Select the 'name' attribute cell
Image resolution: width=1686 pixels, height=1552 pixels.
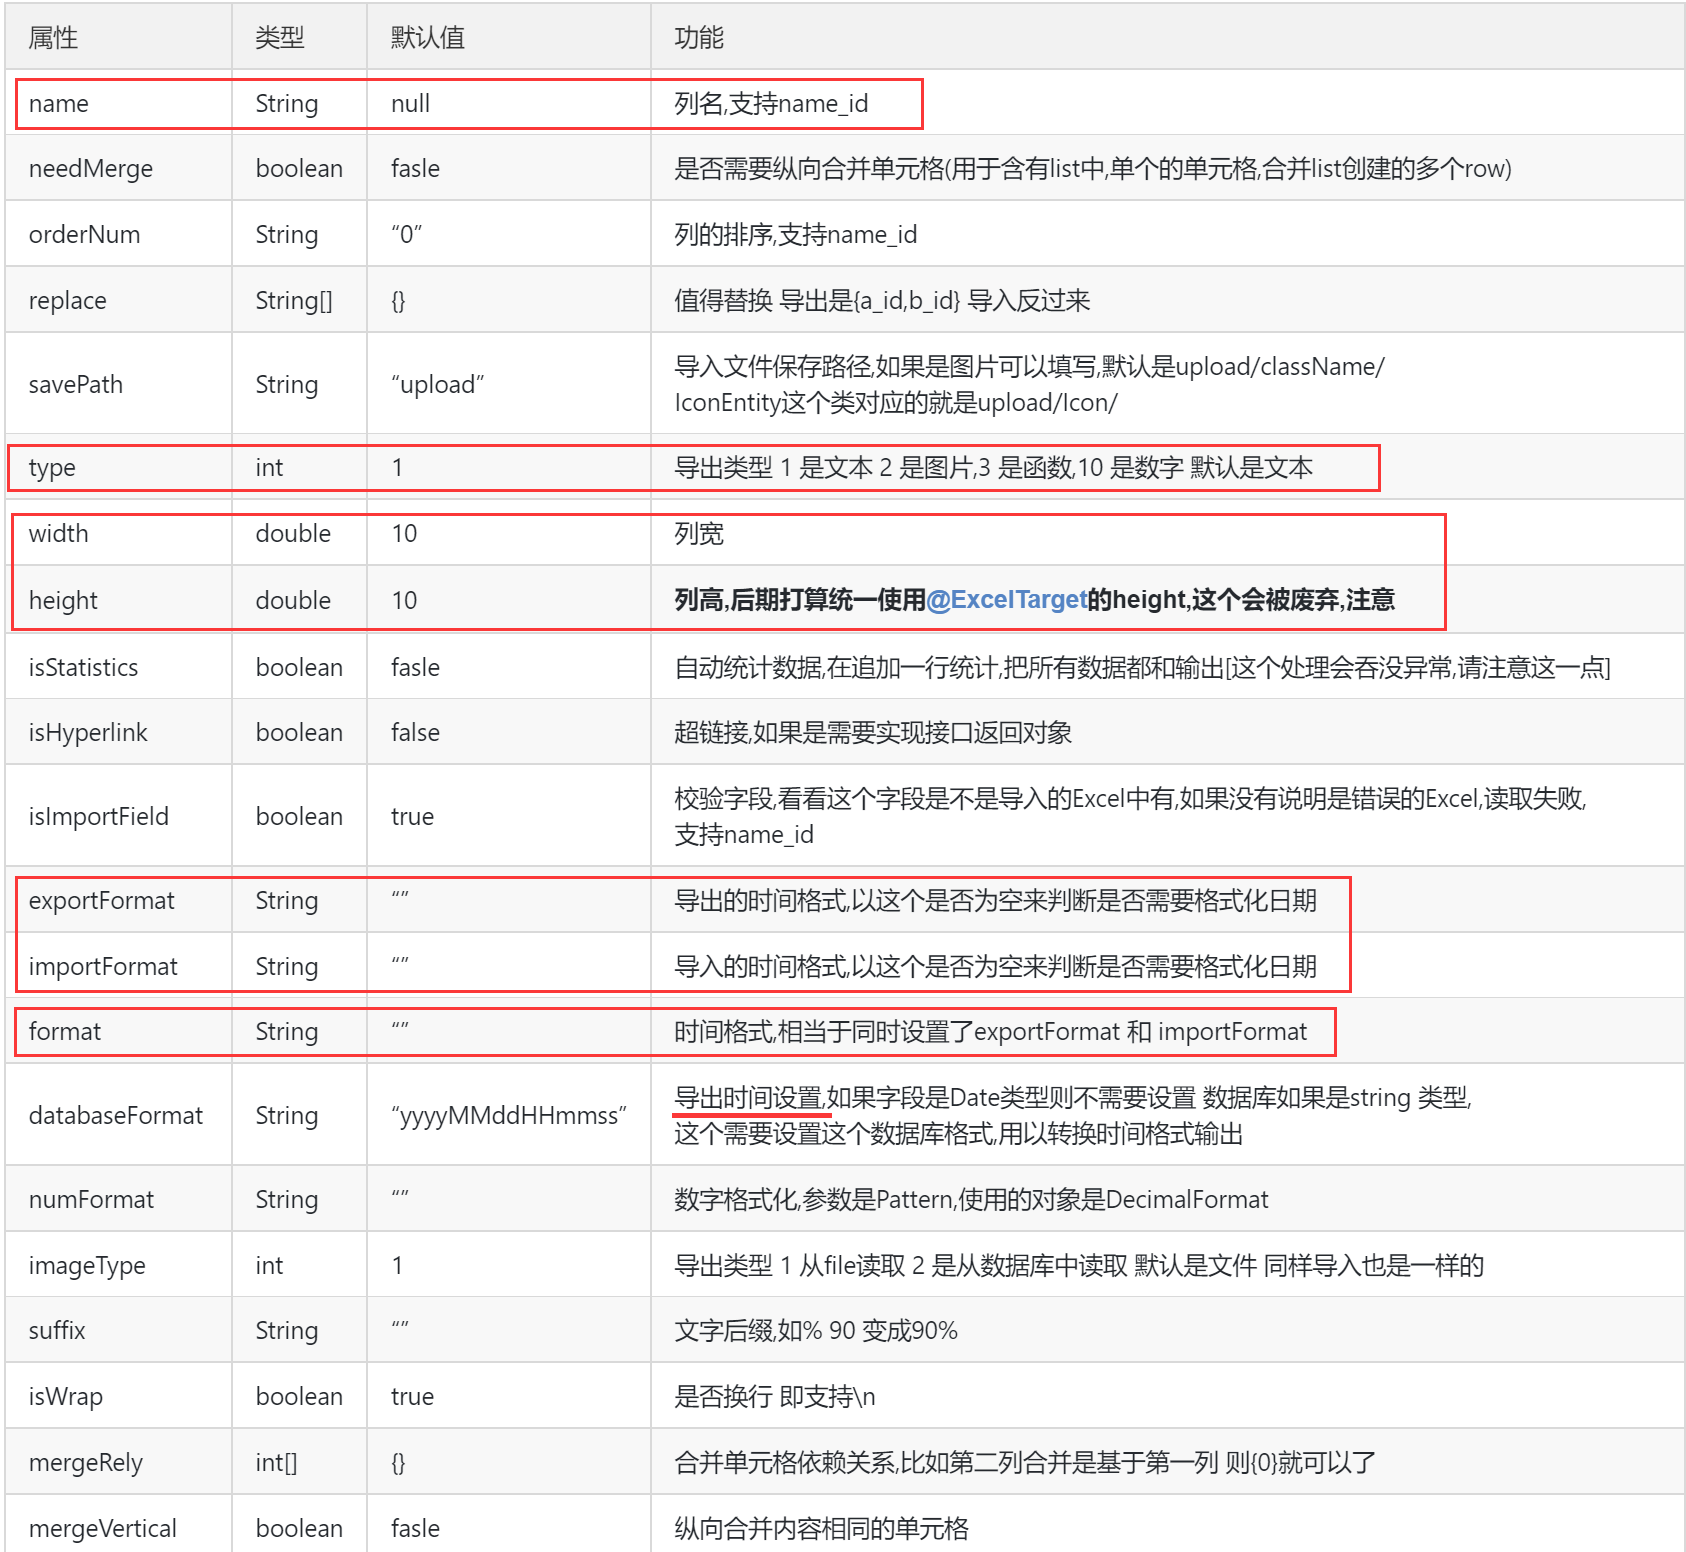click(x=118, y=103)
